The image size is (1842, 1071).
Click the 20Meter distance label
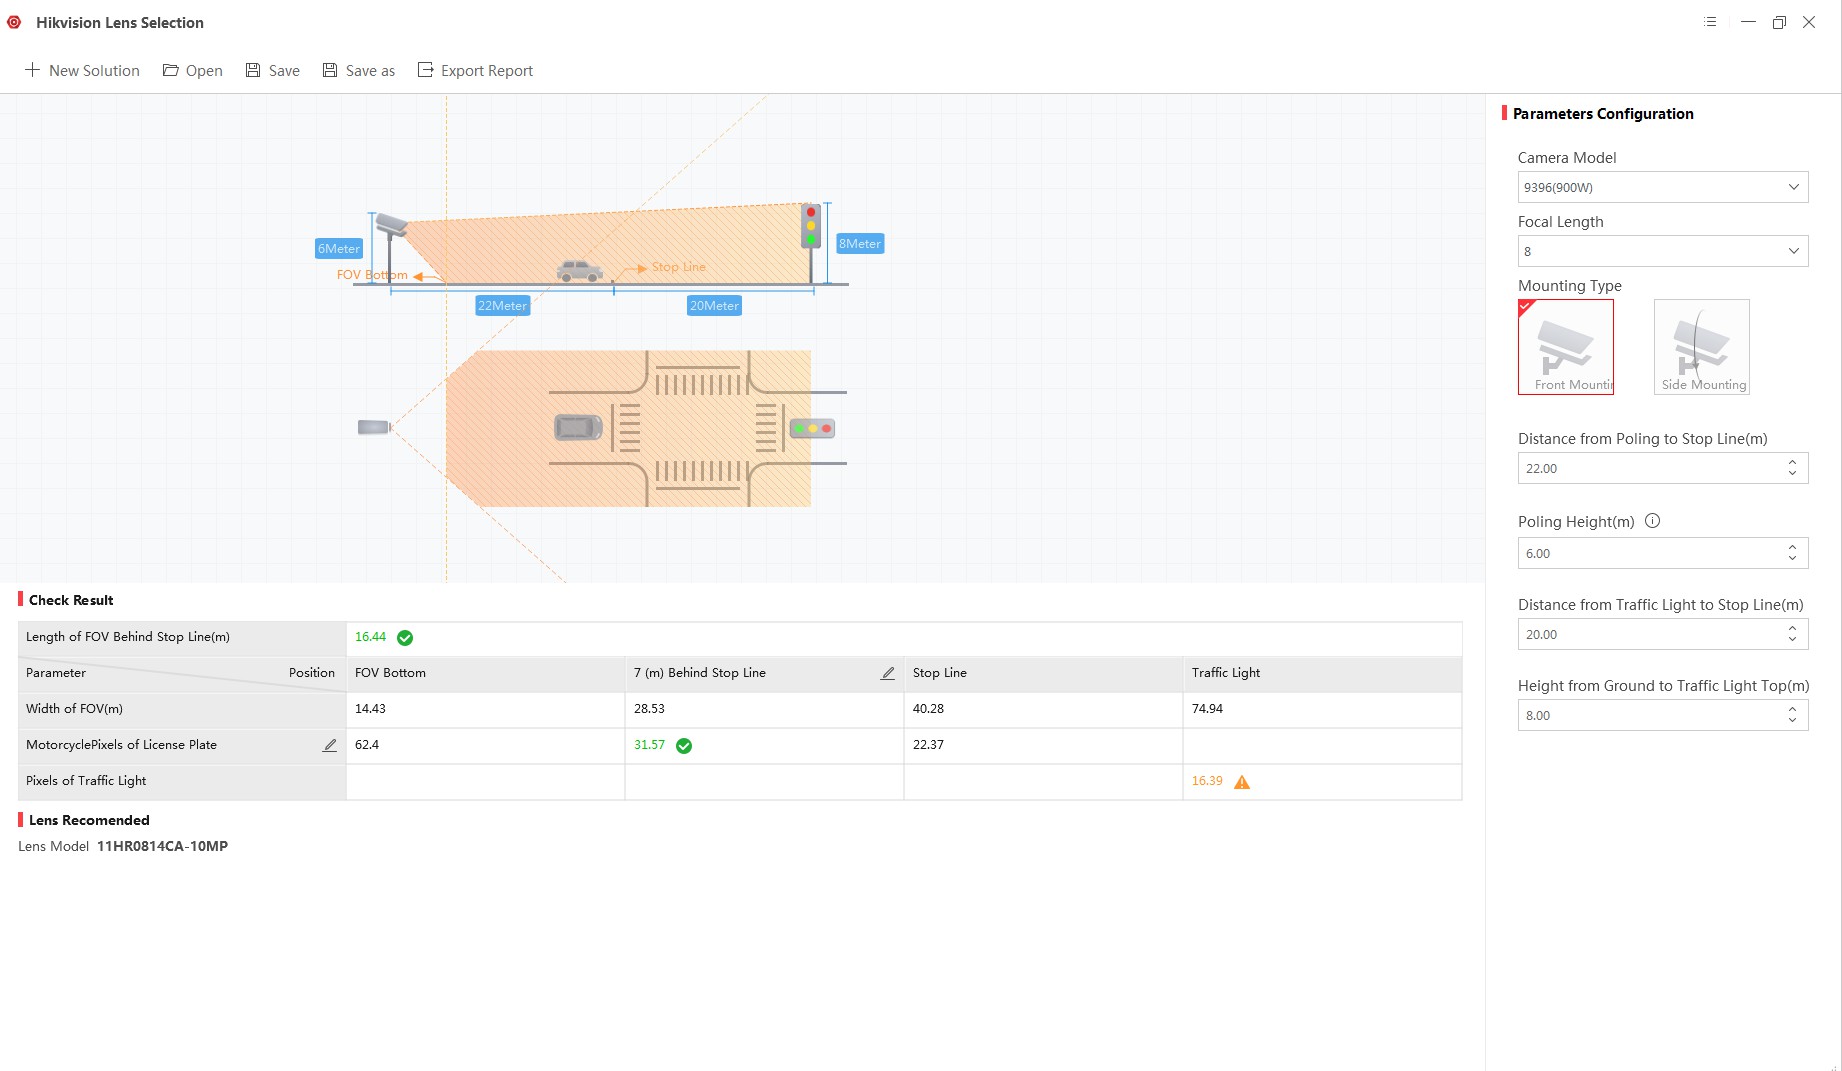coord(714,306)
